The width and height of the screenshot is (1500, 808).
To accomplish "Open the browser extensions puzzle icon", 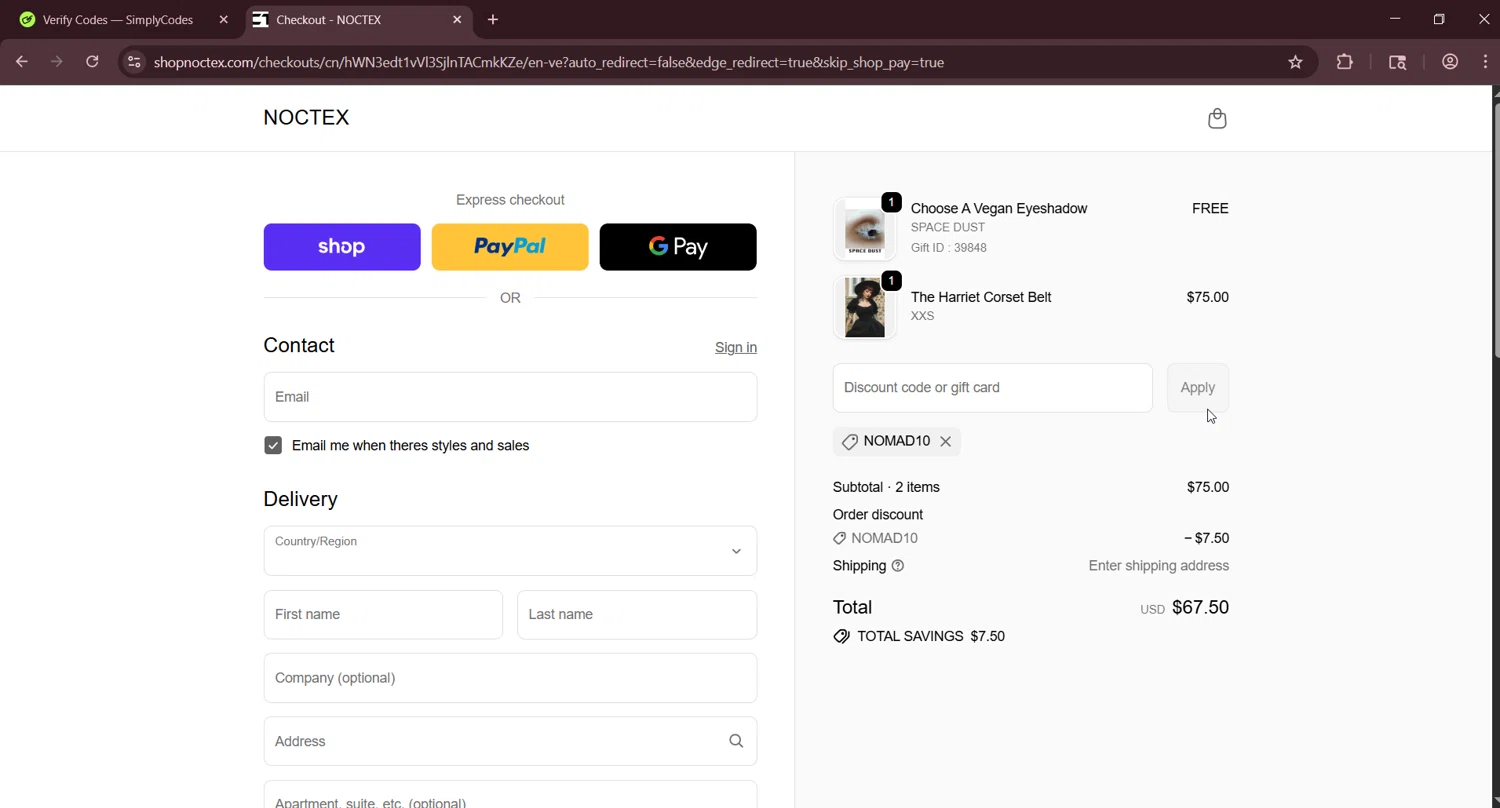I will point(1345,62).
